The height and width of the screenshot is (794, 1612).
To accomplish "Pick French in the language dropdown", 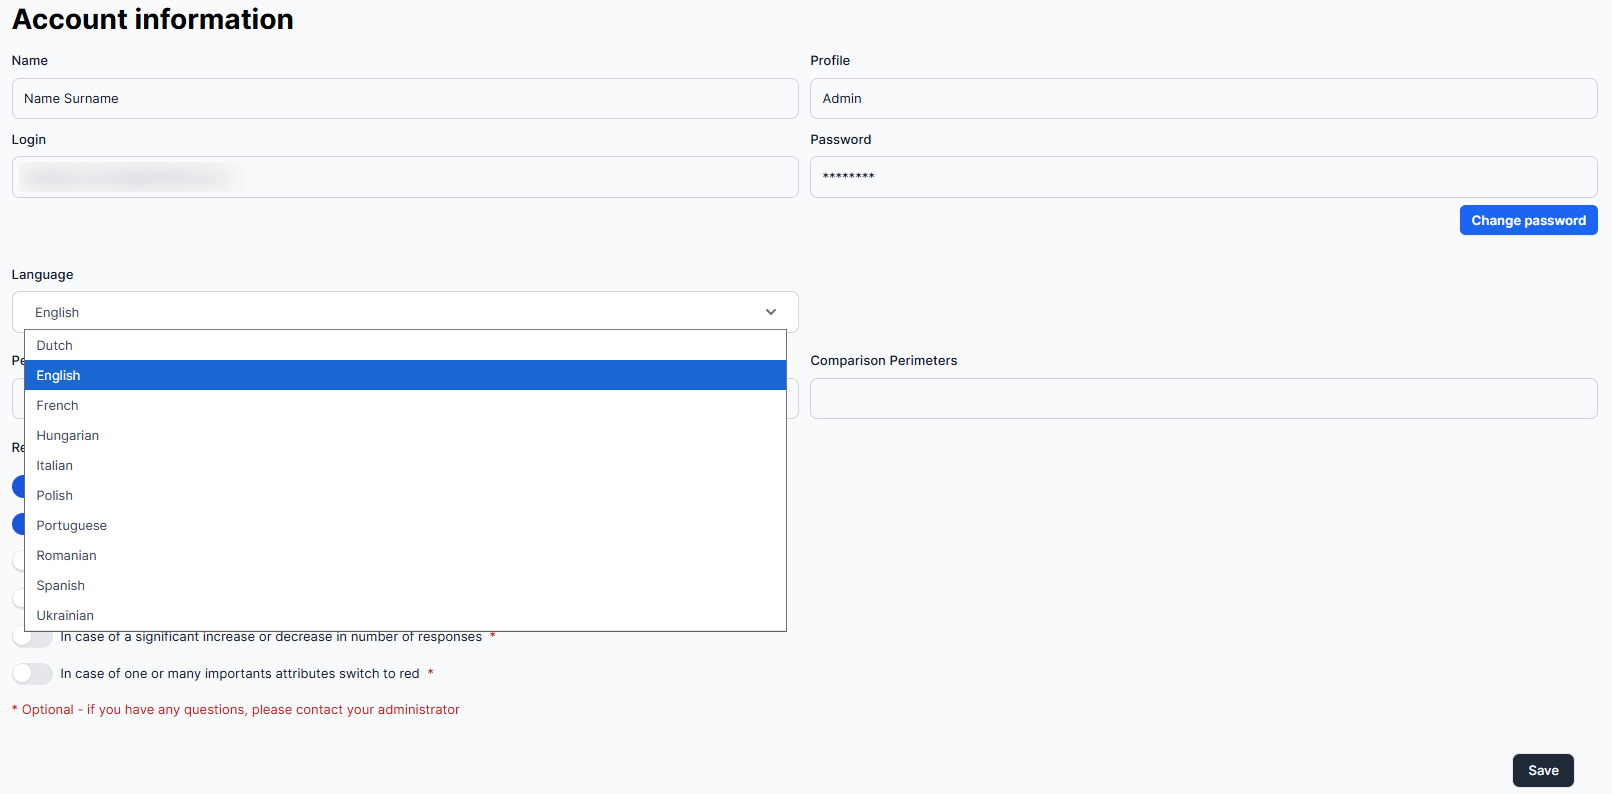I will click(57, 406).
